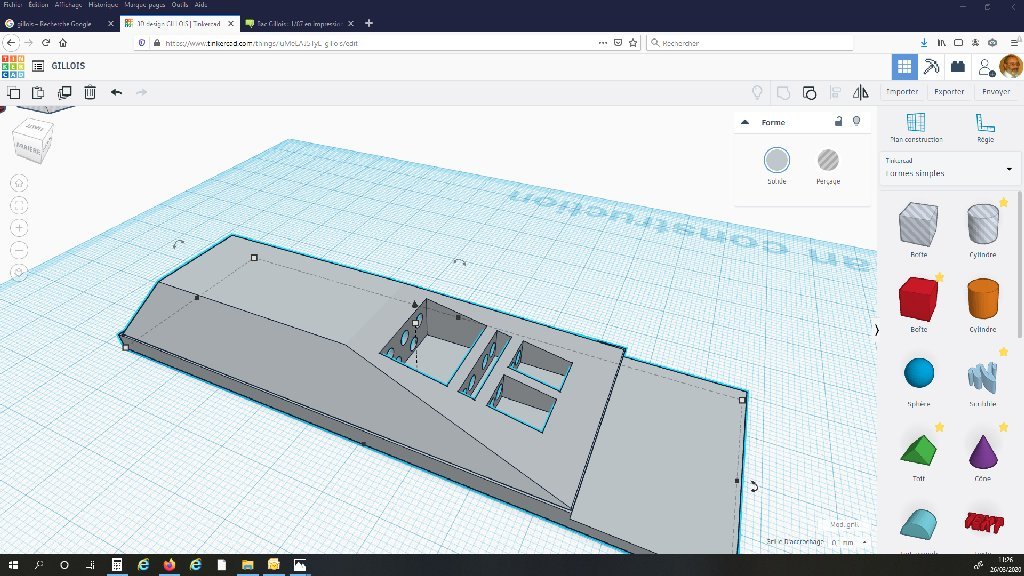Screen dimensions: 1024x576
Task: Open the Fichier menu
Action: (13, 5)
